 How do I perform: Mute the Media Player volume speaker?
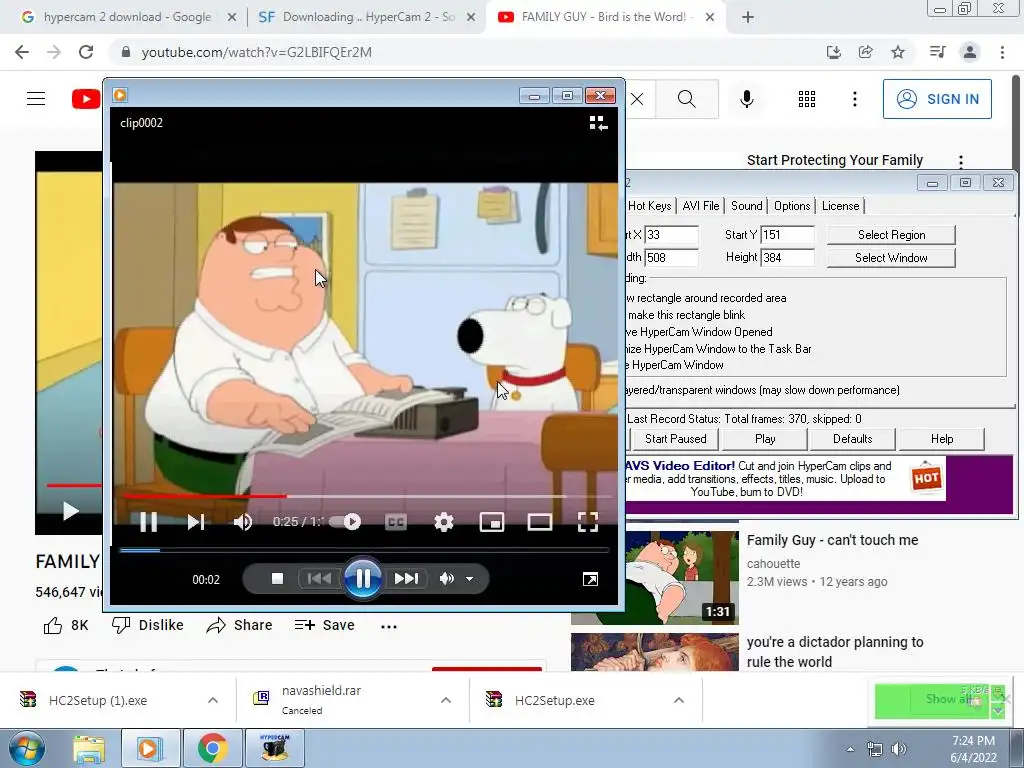pos(447,579)
